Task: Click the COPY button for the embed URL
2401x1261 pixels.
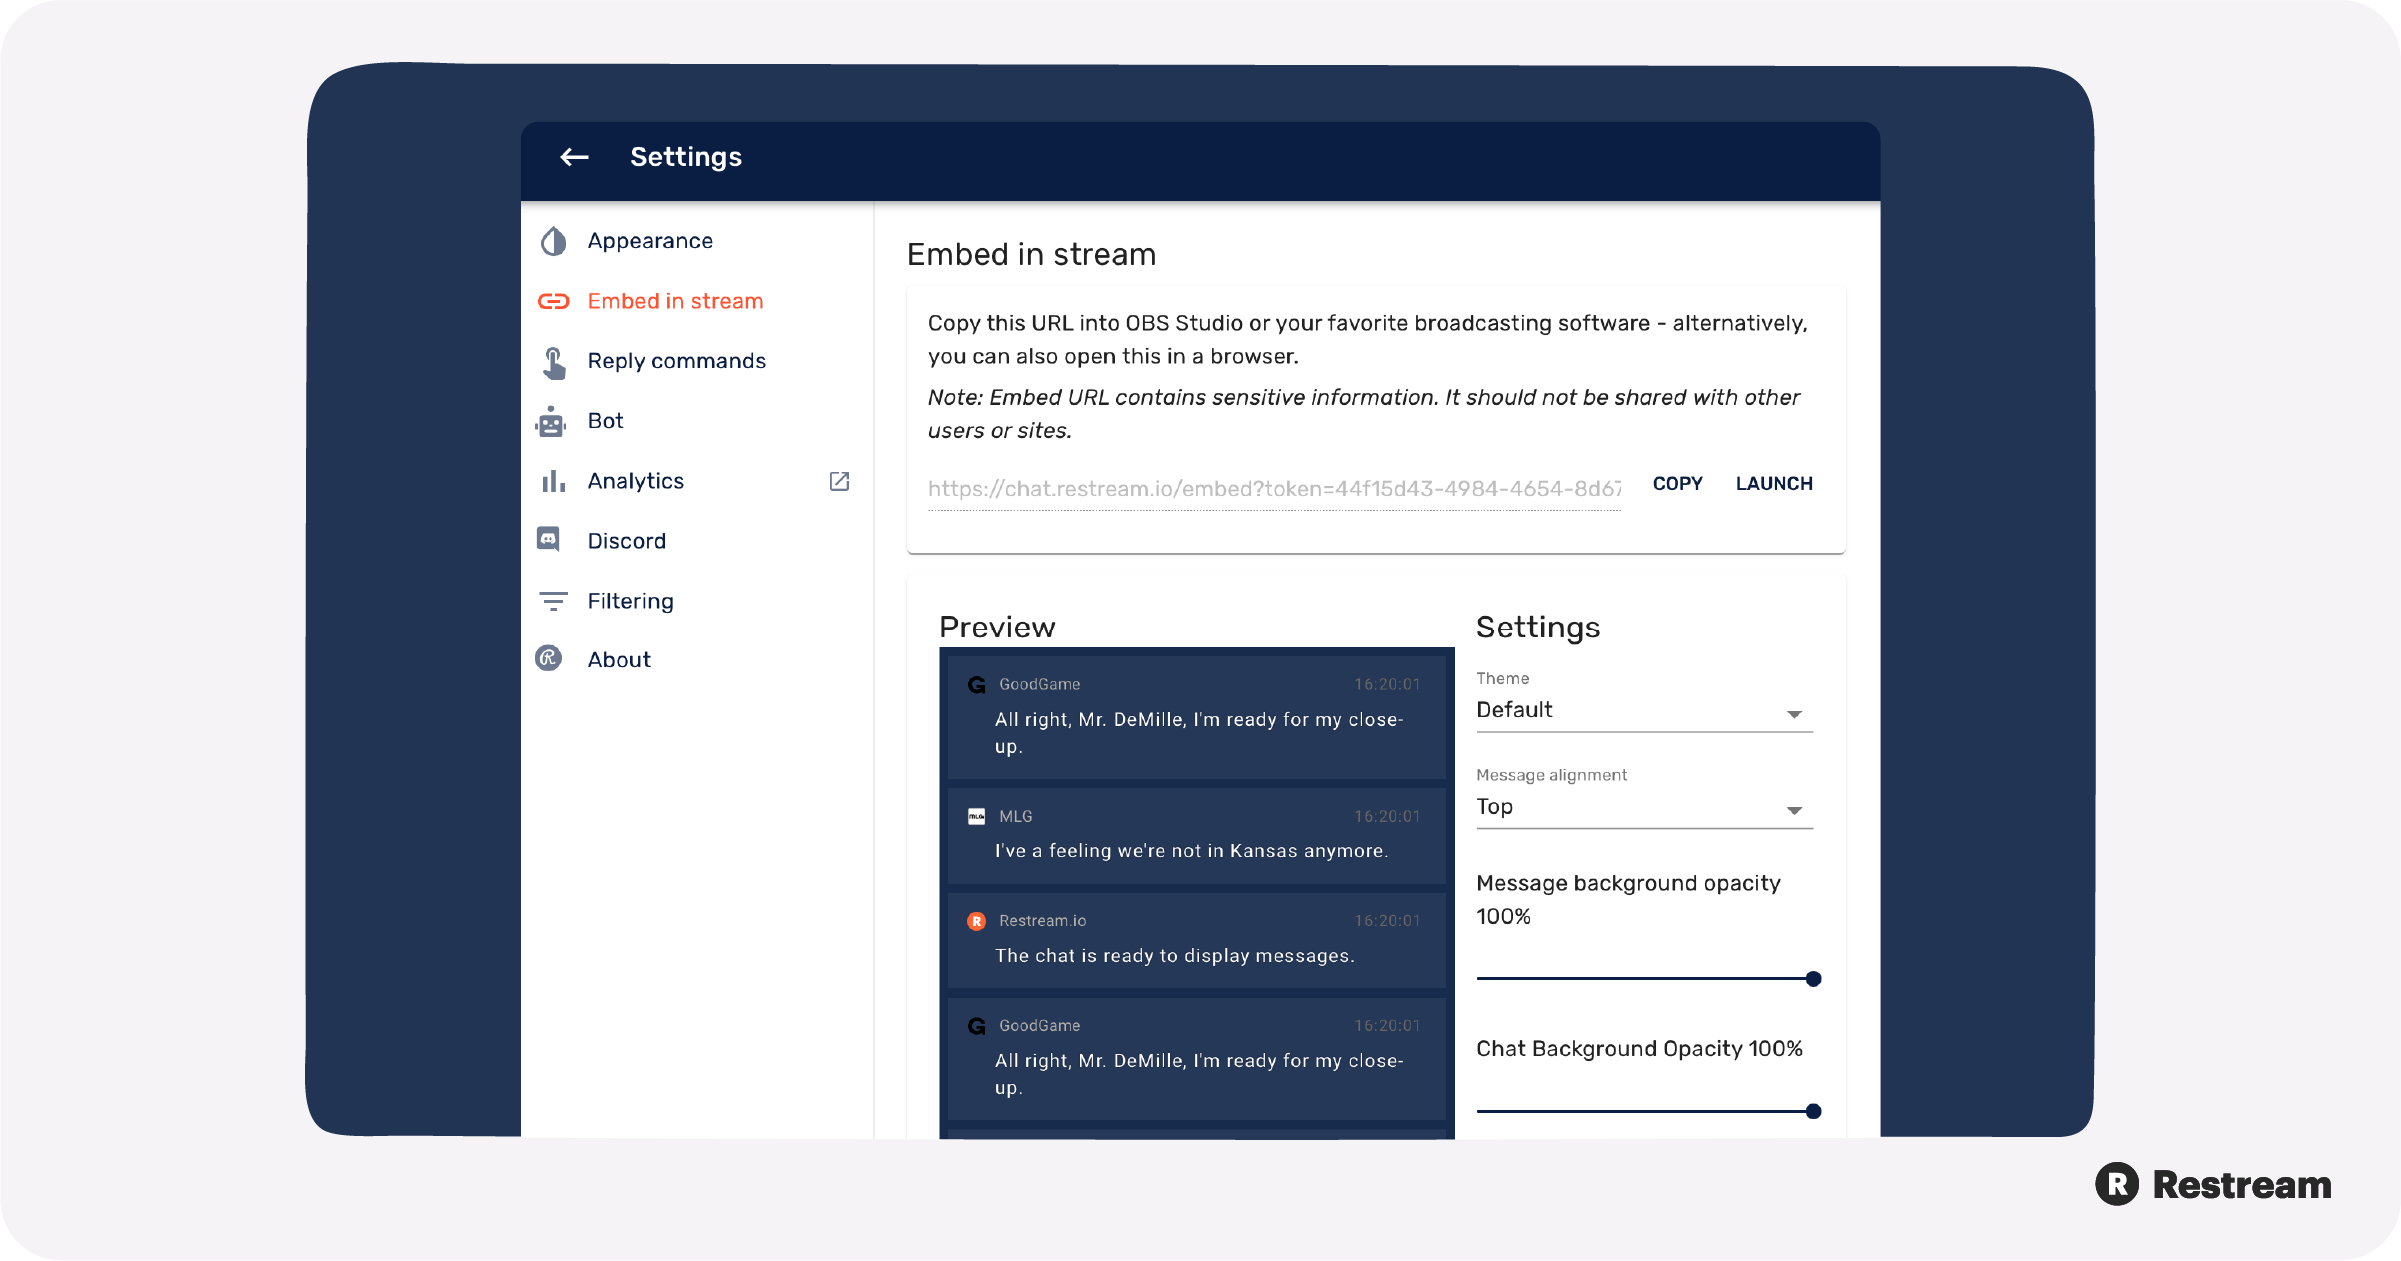Action: (1677, 483)
